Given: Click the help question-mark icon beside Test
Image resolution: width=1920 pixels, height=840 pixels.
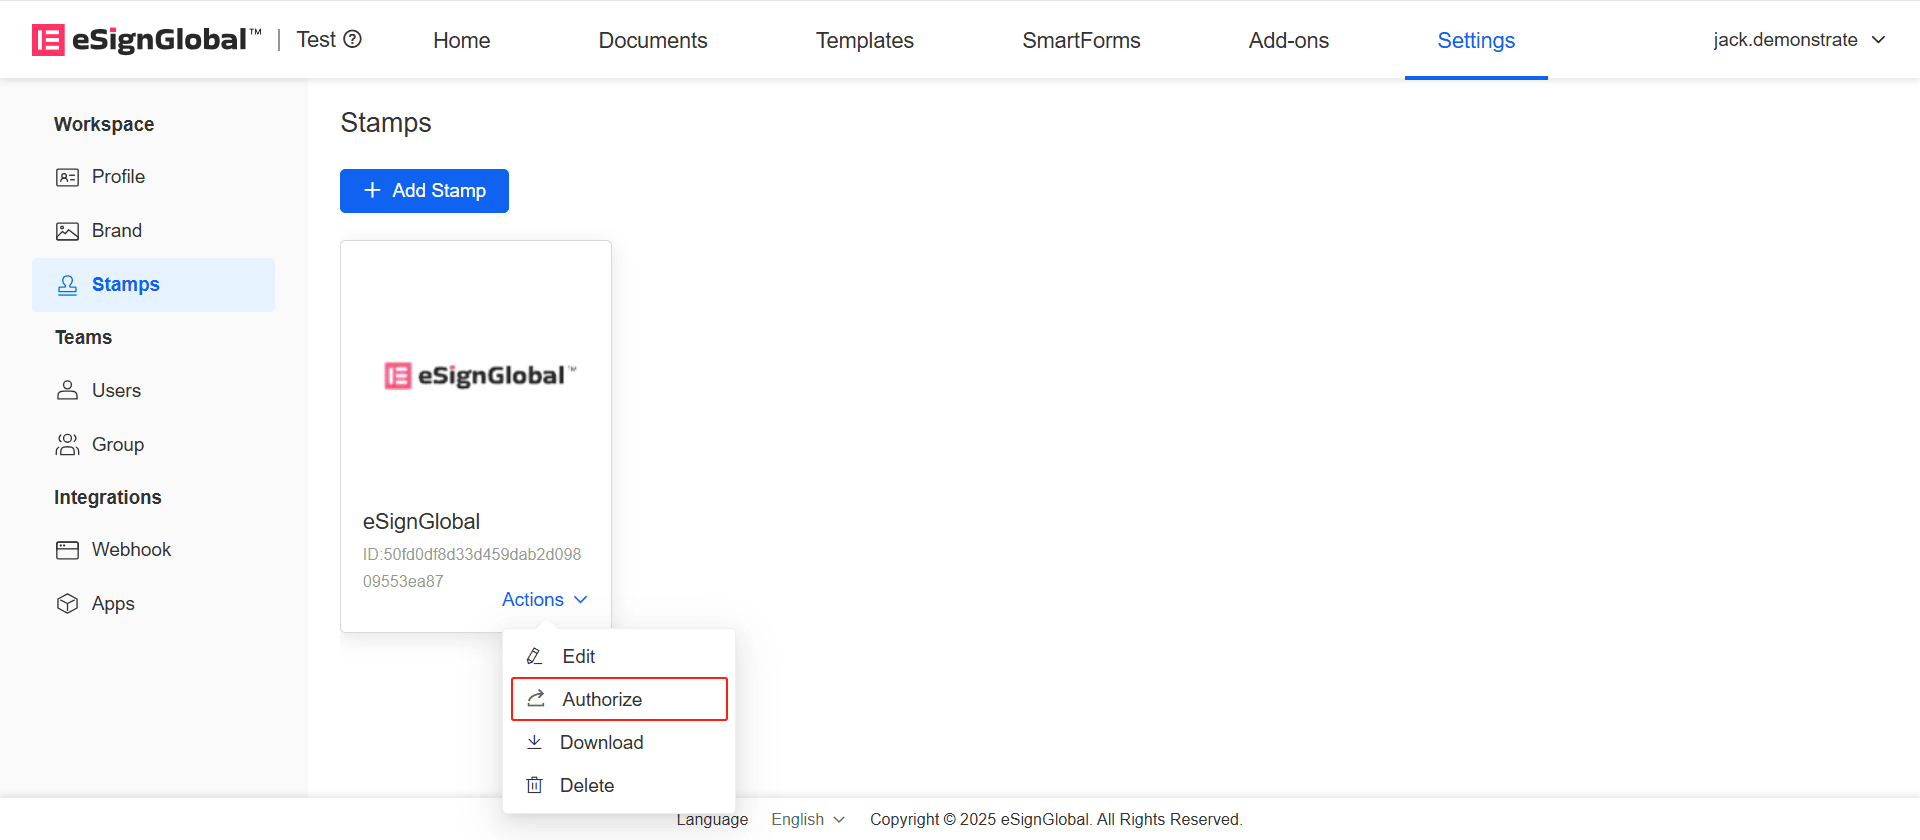Looking at the screenshot, I should (x=353, y=39).
